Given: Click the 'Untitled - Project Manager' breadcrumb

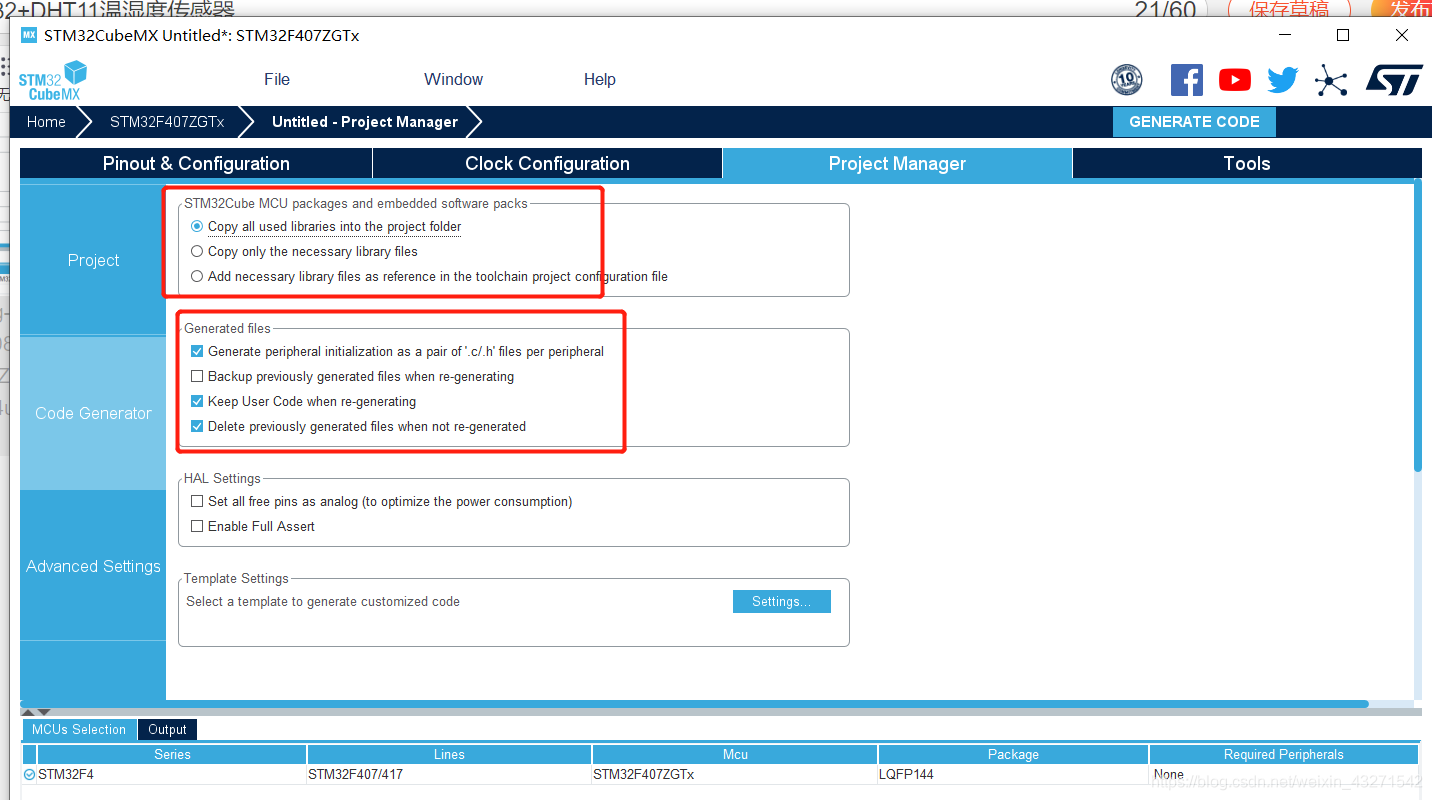Looking at the screenshot, I should pyautogui.click(x=365, y=122).
